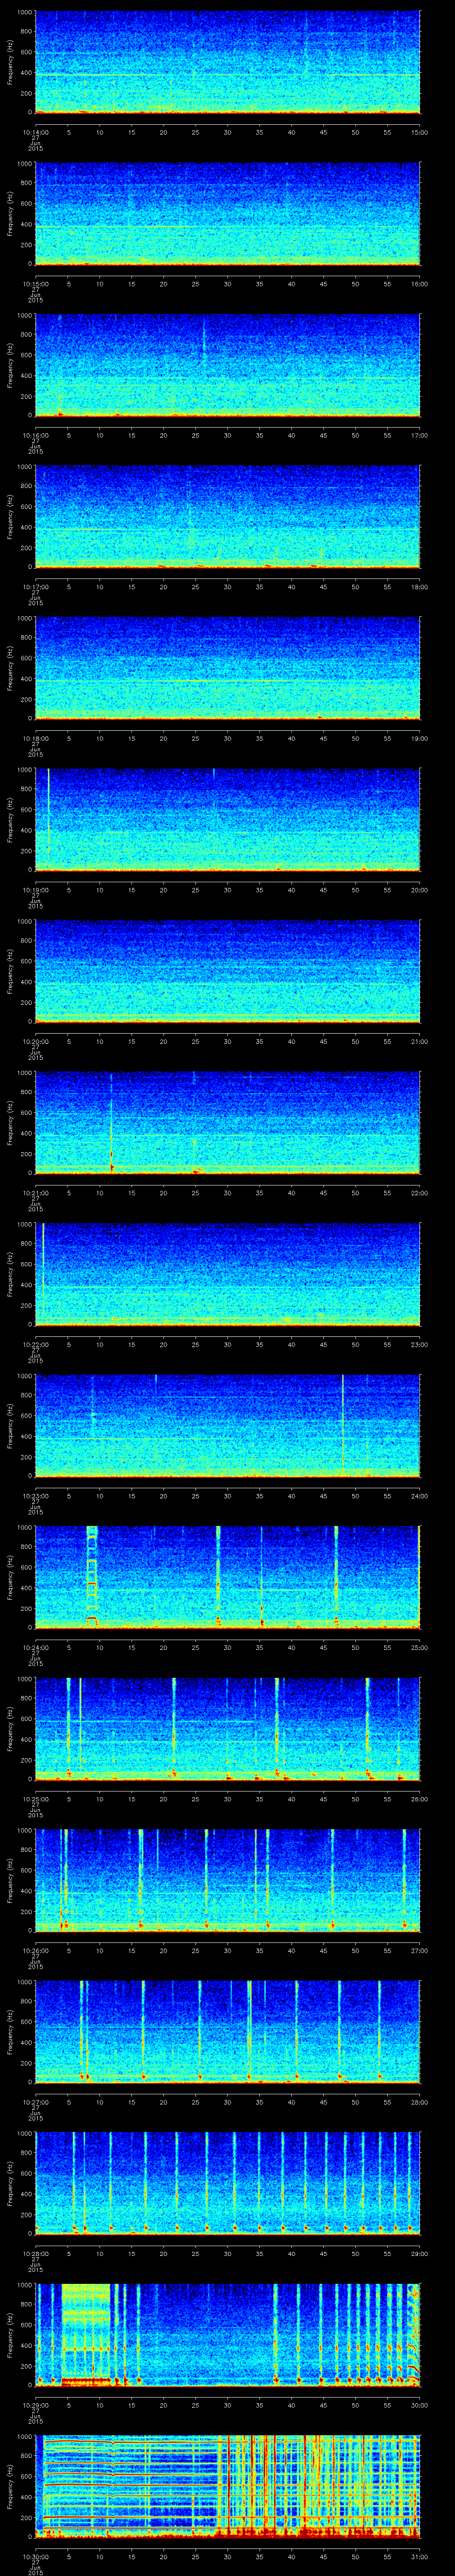Click the 10:27:00 time axis label
Image resolution: width=455 pixels, height=2576 pixels.
coord(35,2102)
